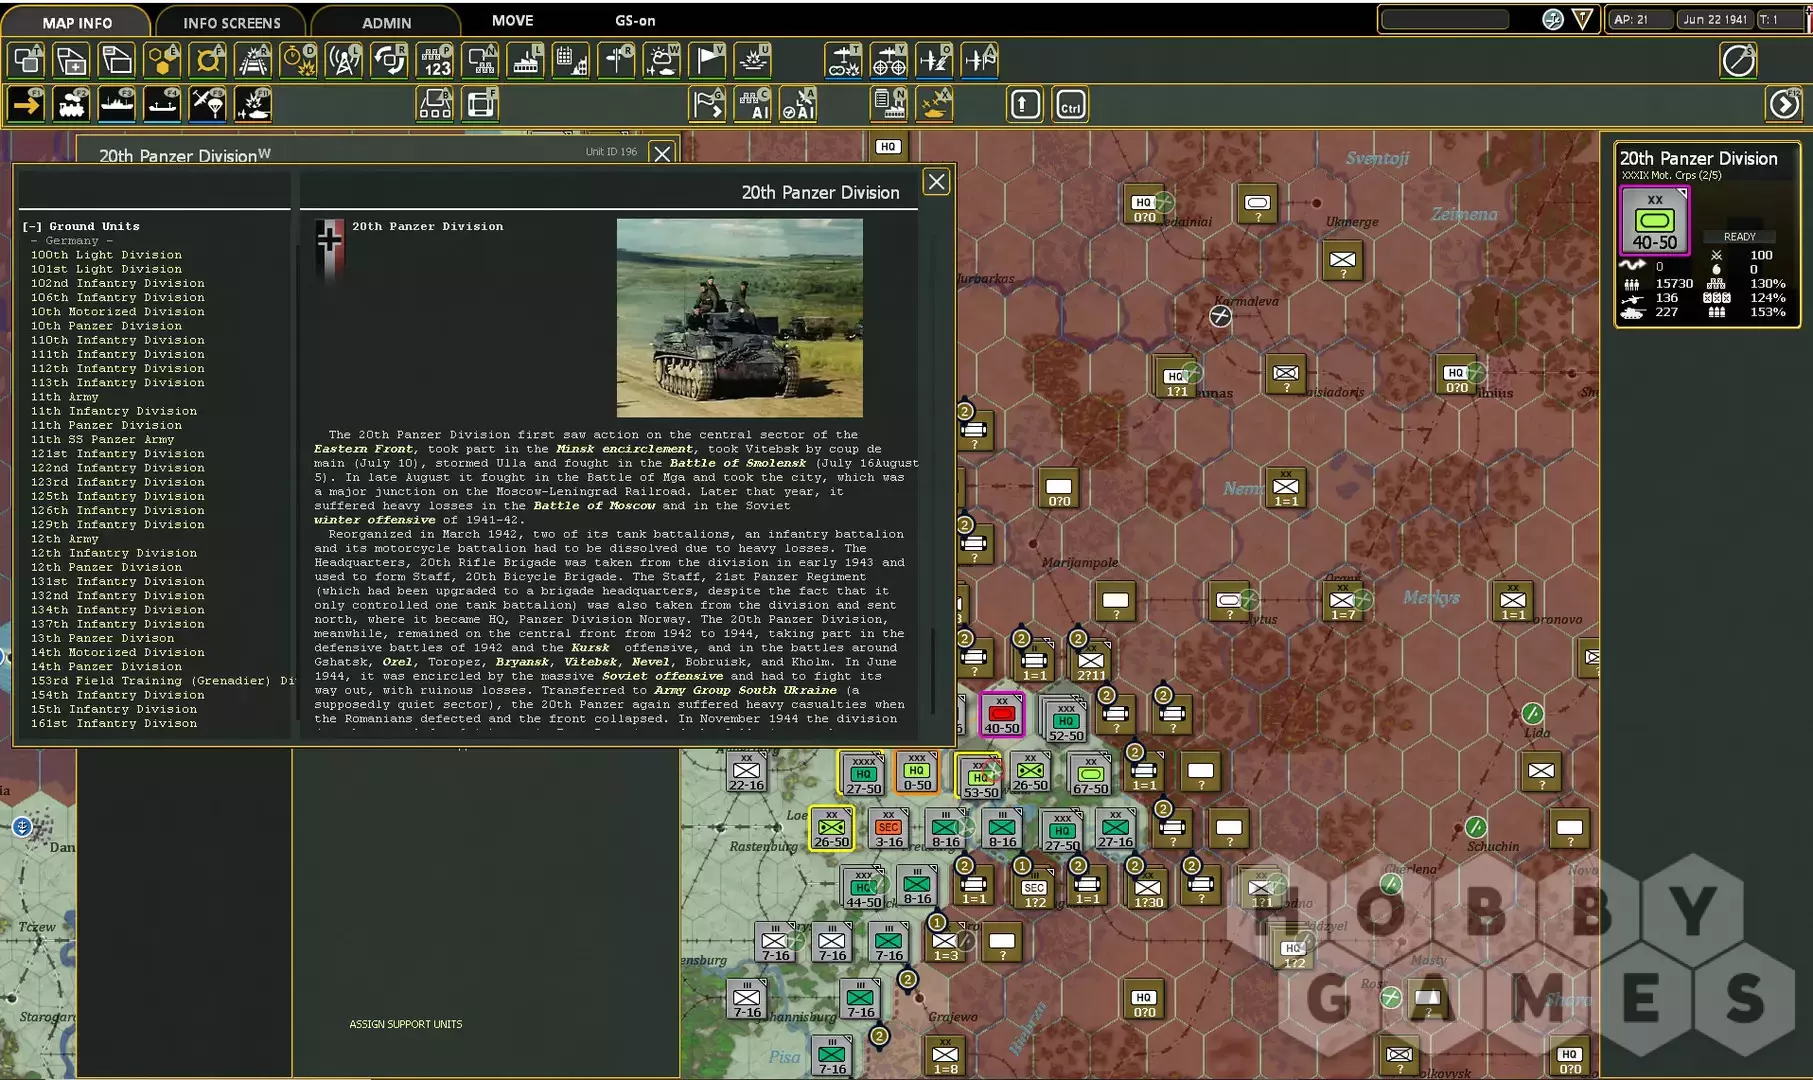Click the top search input field
This screenshot has height=1080, width=1813.
(1445, 20)
